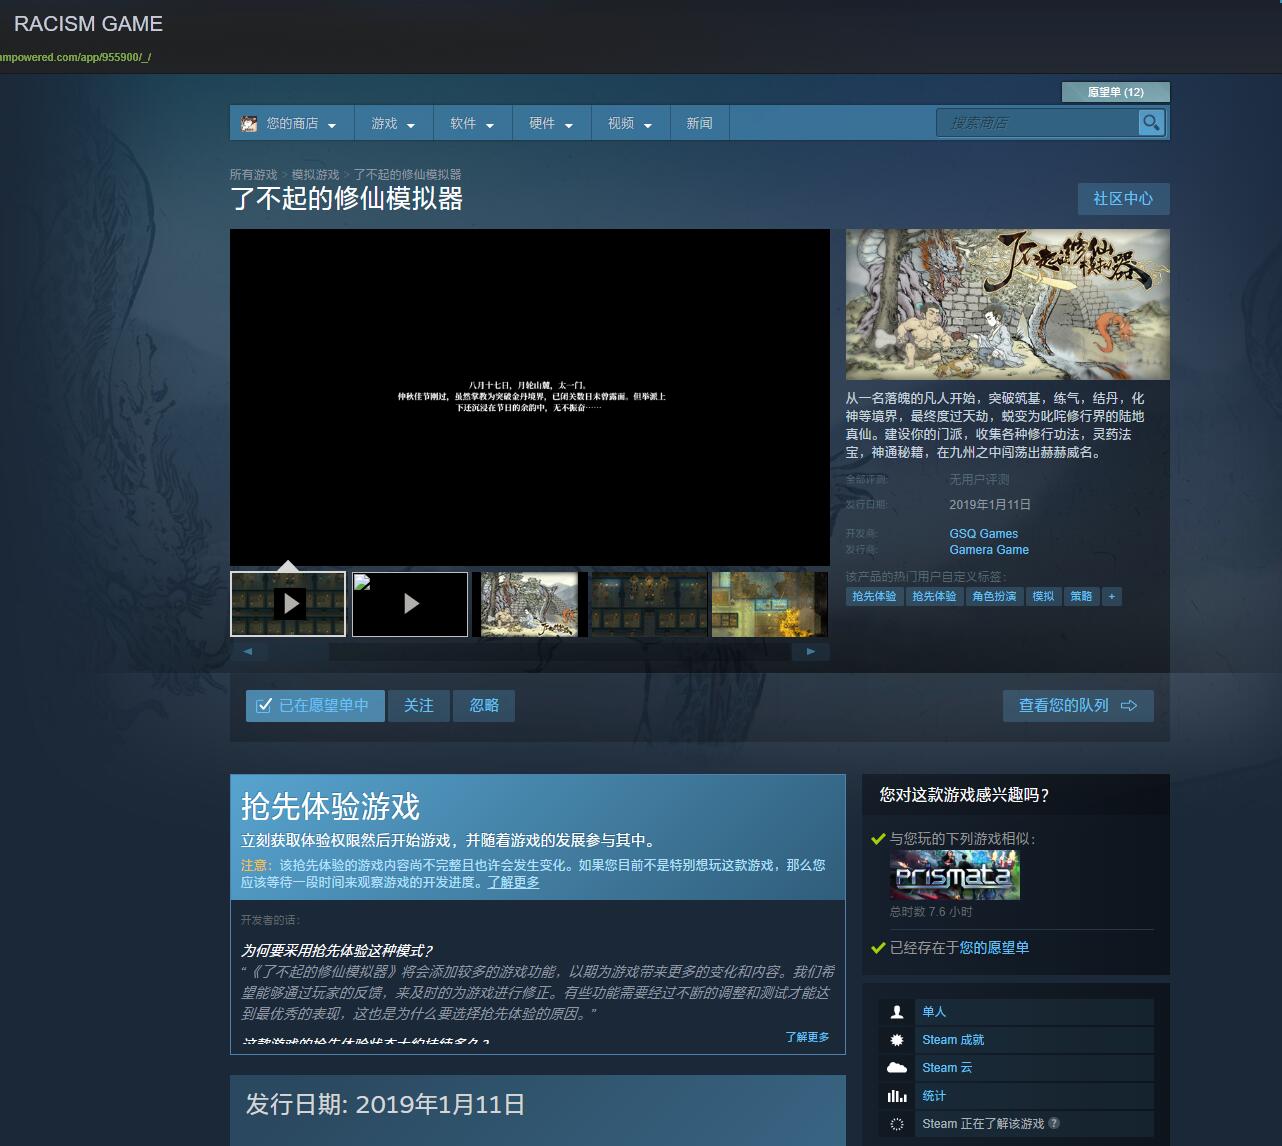Click the question mark help icon
Image resolution: width=1282 pixels, height=1146 pixels.
[x=1055, y=1123]
